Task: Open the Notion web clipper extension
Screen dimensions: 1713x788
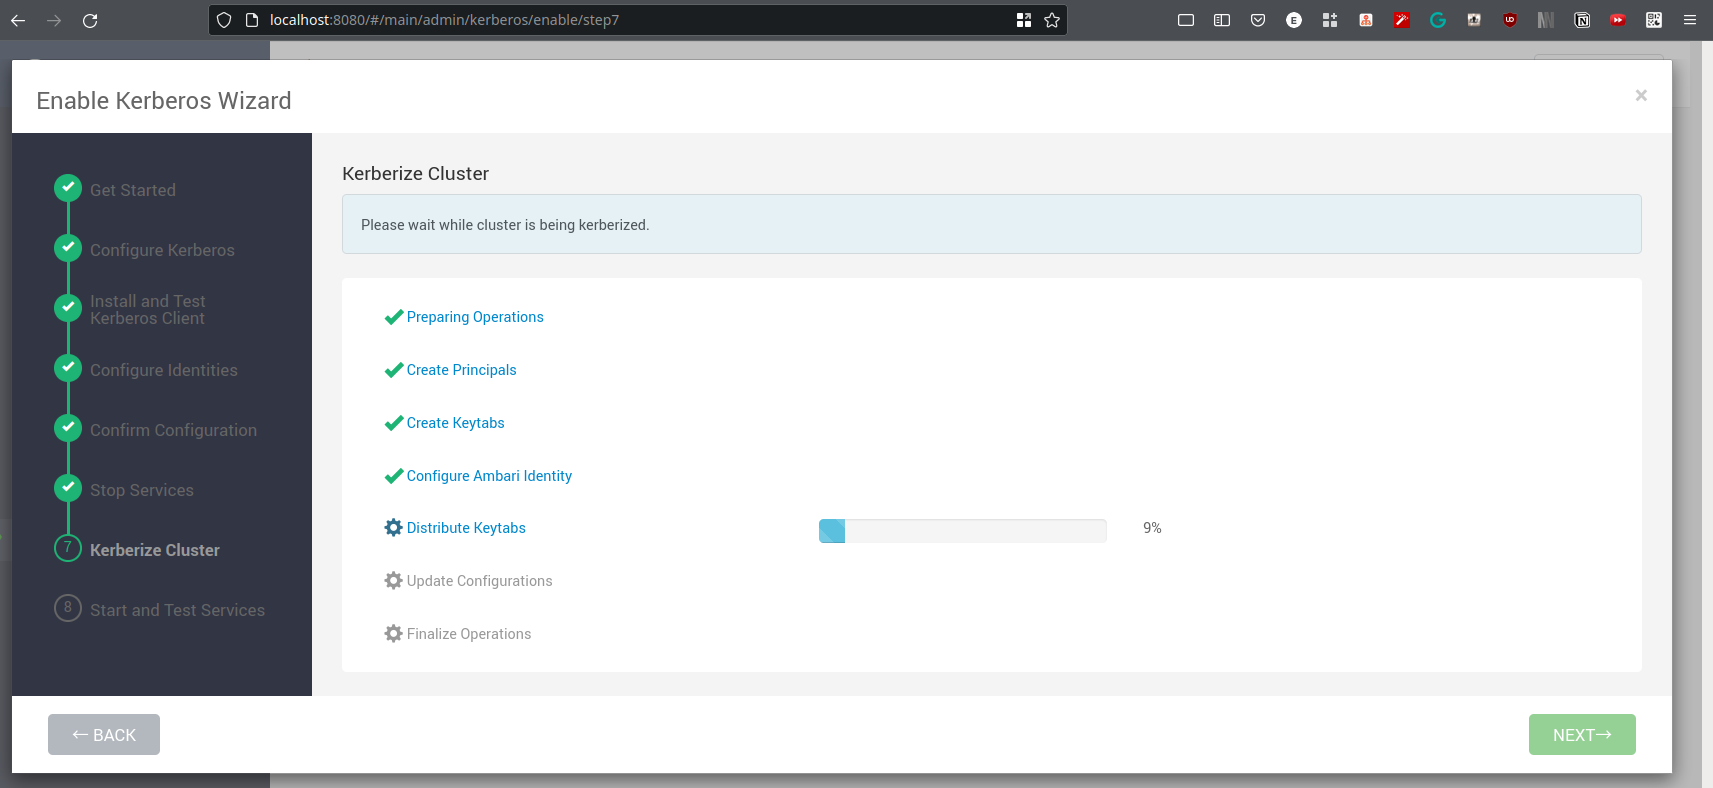Action: [1582, 20]
